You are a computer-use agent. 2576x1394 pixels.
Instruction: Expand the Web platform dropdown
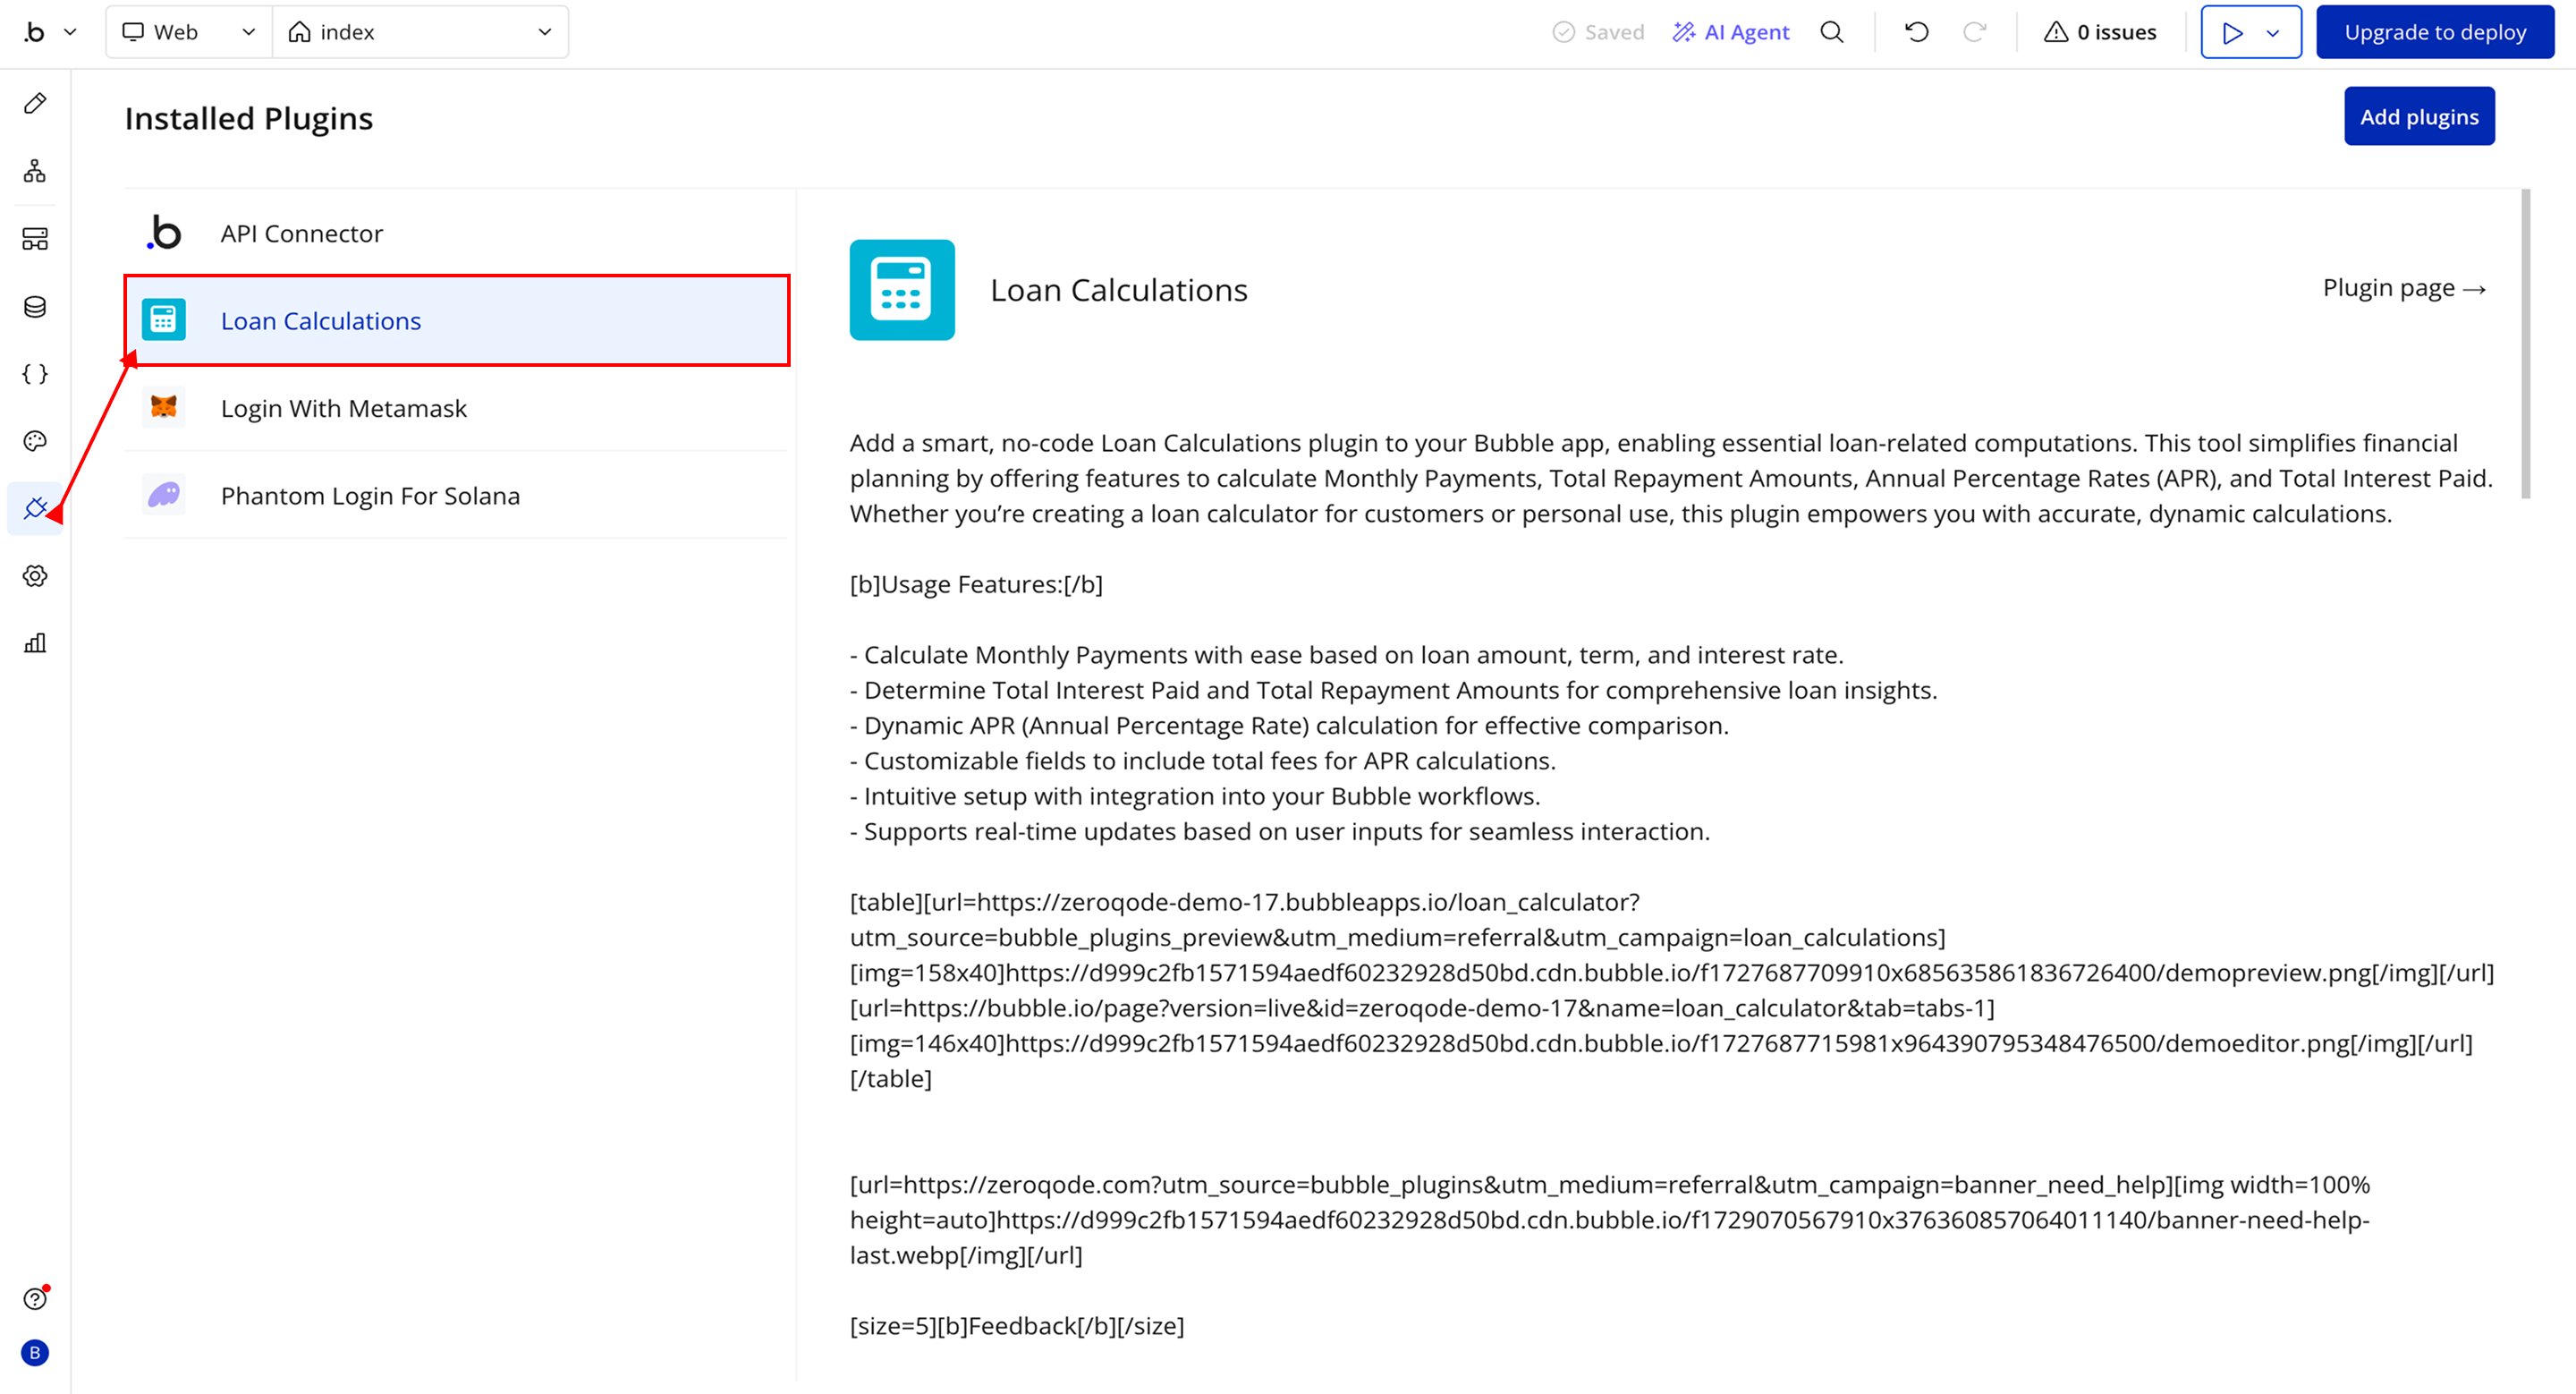[x=189, y=32]
